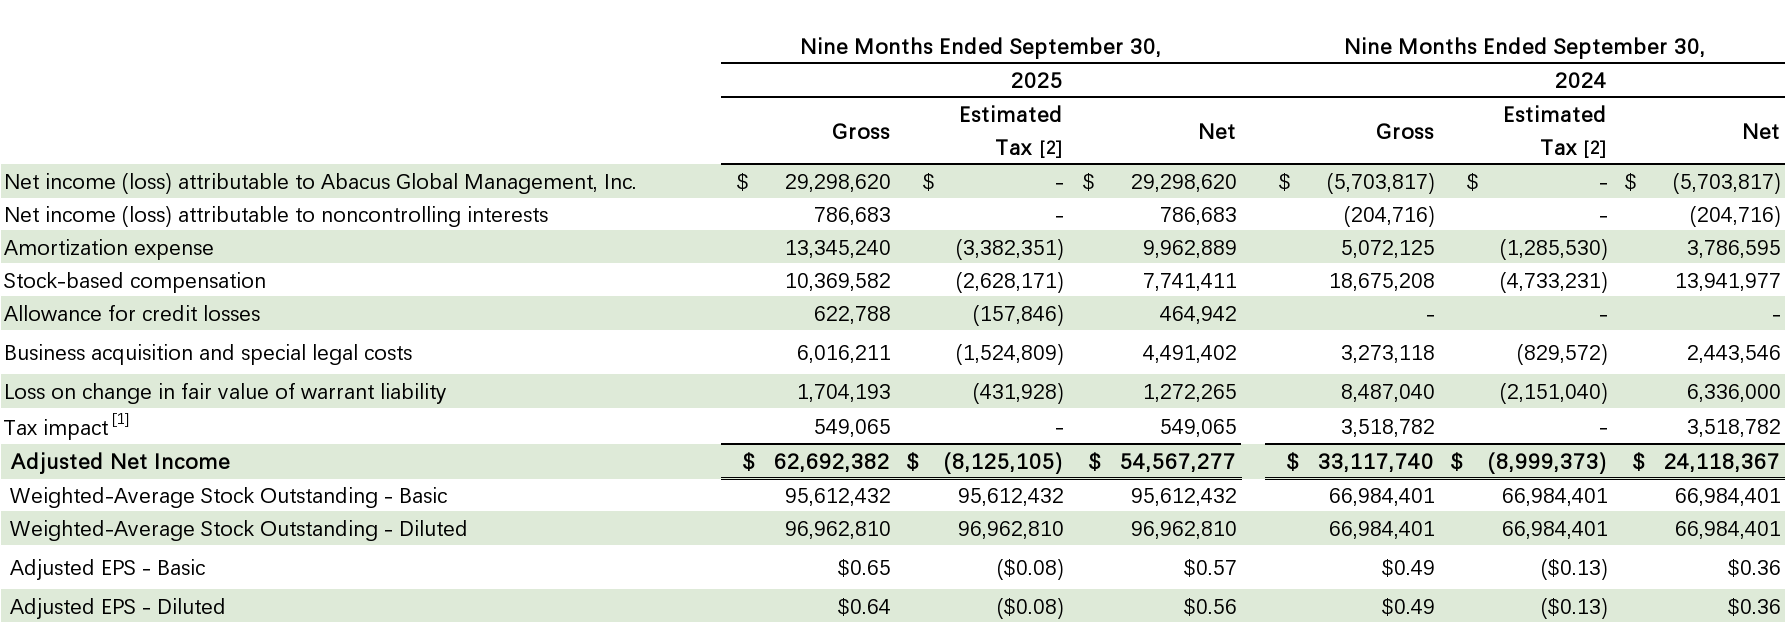Click the 62,692,382 adjusted net income gross value

[831, 462]
